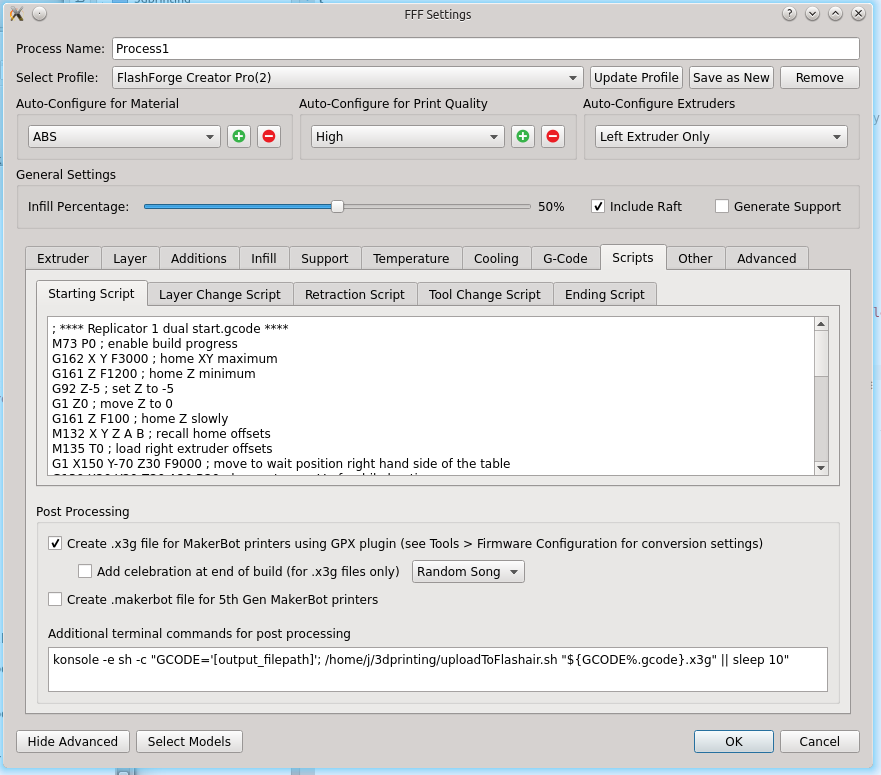Select the Starting Script sub-tab
881x775 pixels.
[x=92, y=293]
